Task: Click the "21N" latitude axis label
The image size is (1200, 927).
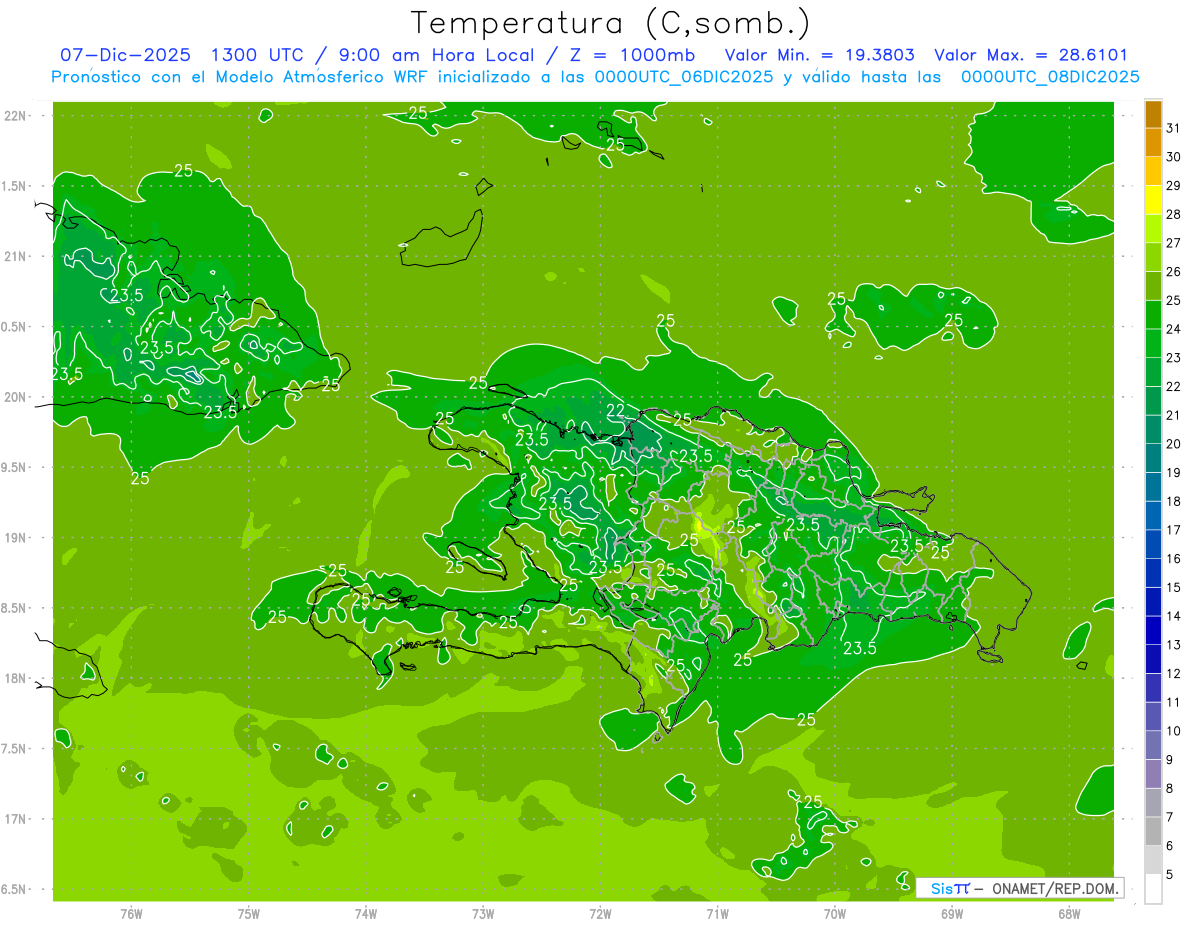Action: click(15, 256)
